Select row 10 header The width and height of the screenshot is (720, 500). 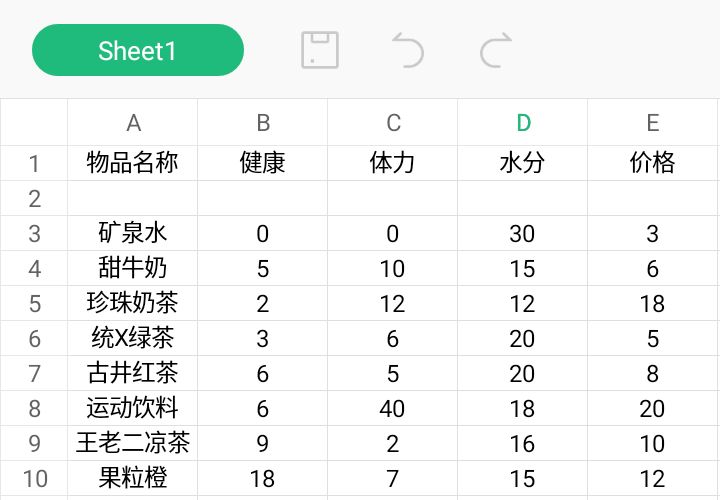point(34,479)
